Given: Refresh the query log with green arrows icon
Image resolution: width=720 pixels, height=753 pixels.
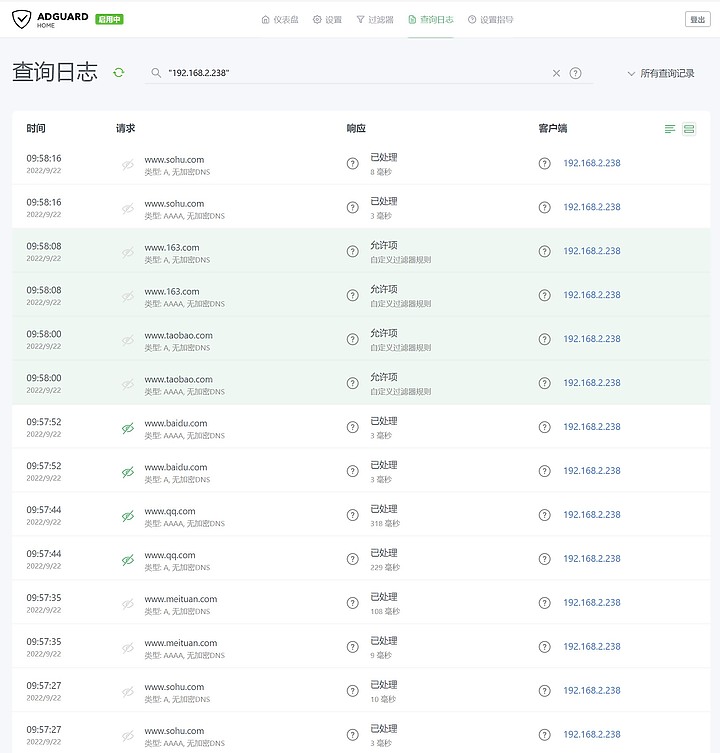Looking at the screenshot, I should click(119, 73).
